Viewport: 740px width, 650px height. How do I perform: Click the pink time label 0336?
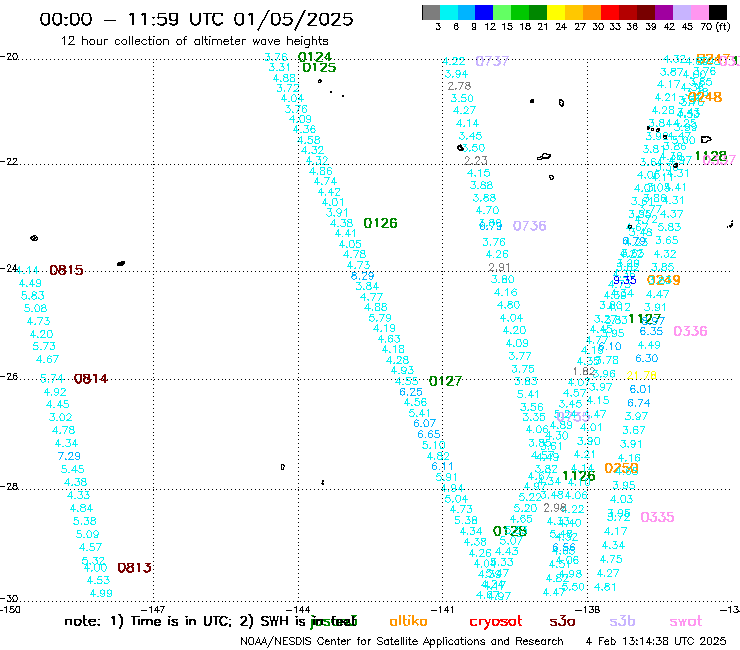click(690, 331)
